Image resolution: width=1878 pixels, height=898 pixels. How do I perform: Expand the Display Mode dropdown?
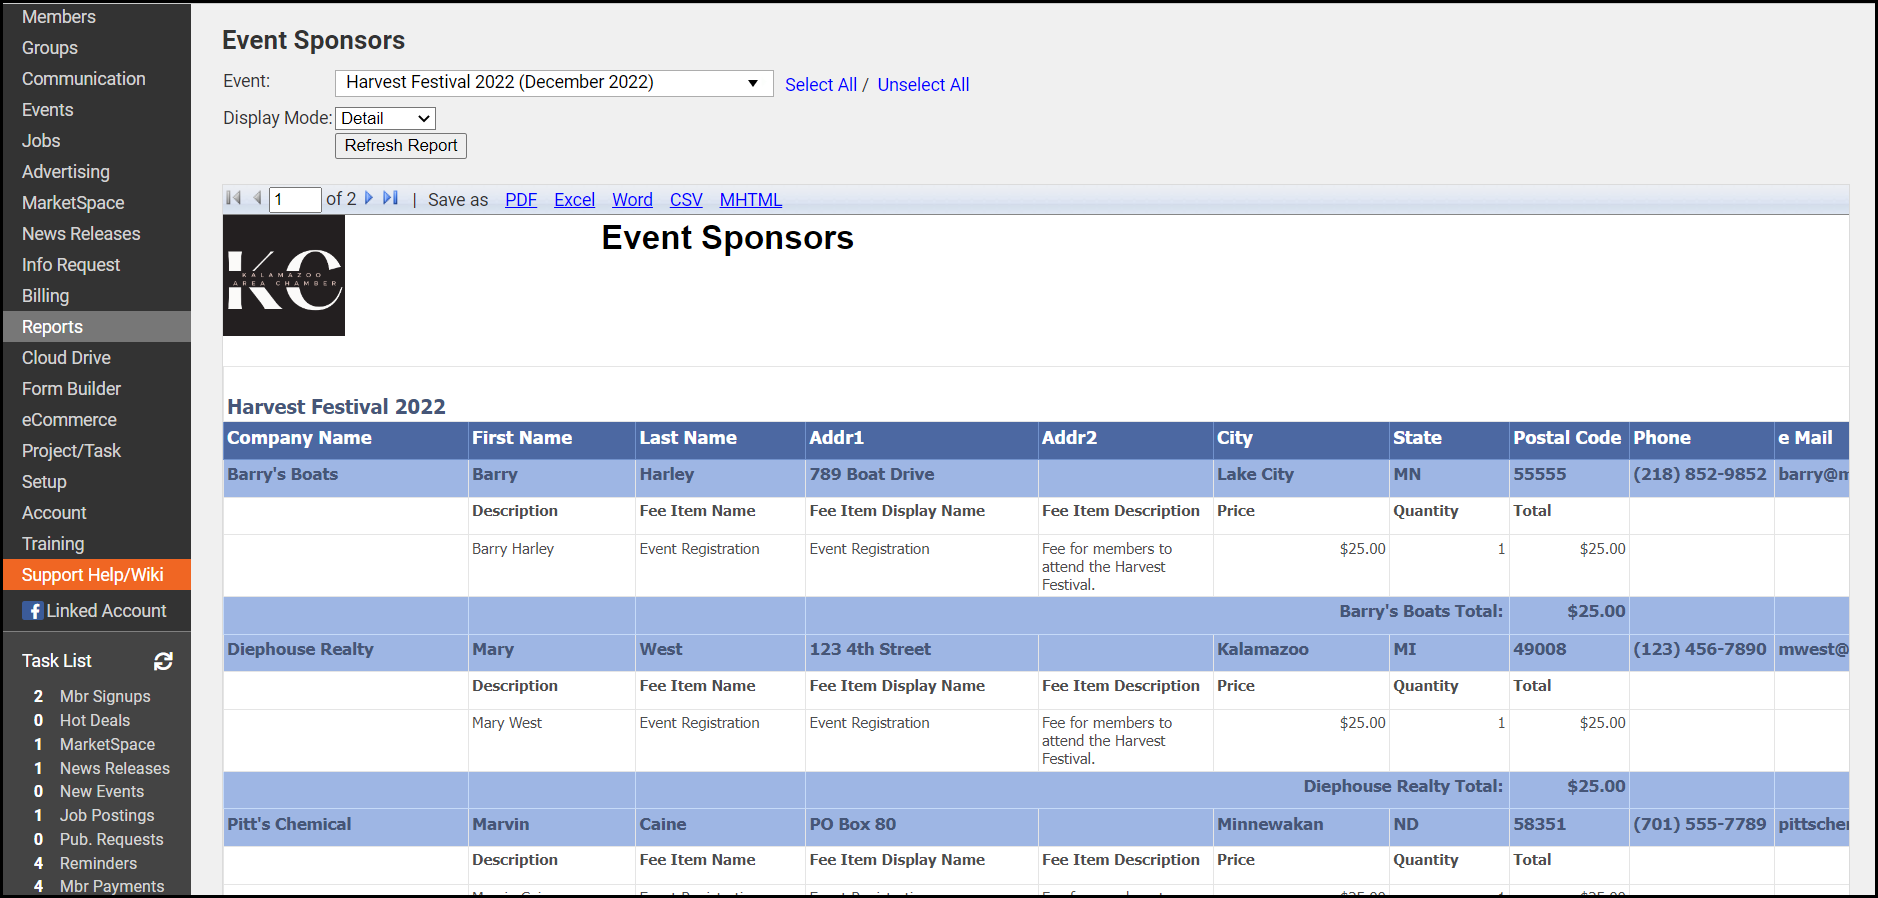(385, 119)
